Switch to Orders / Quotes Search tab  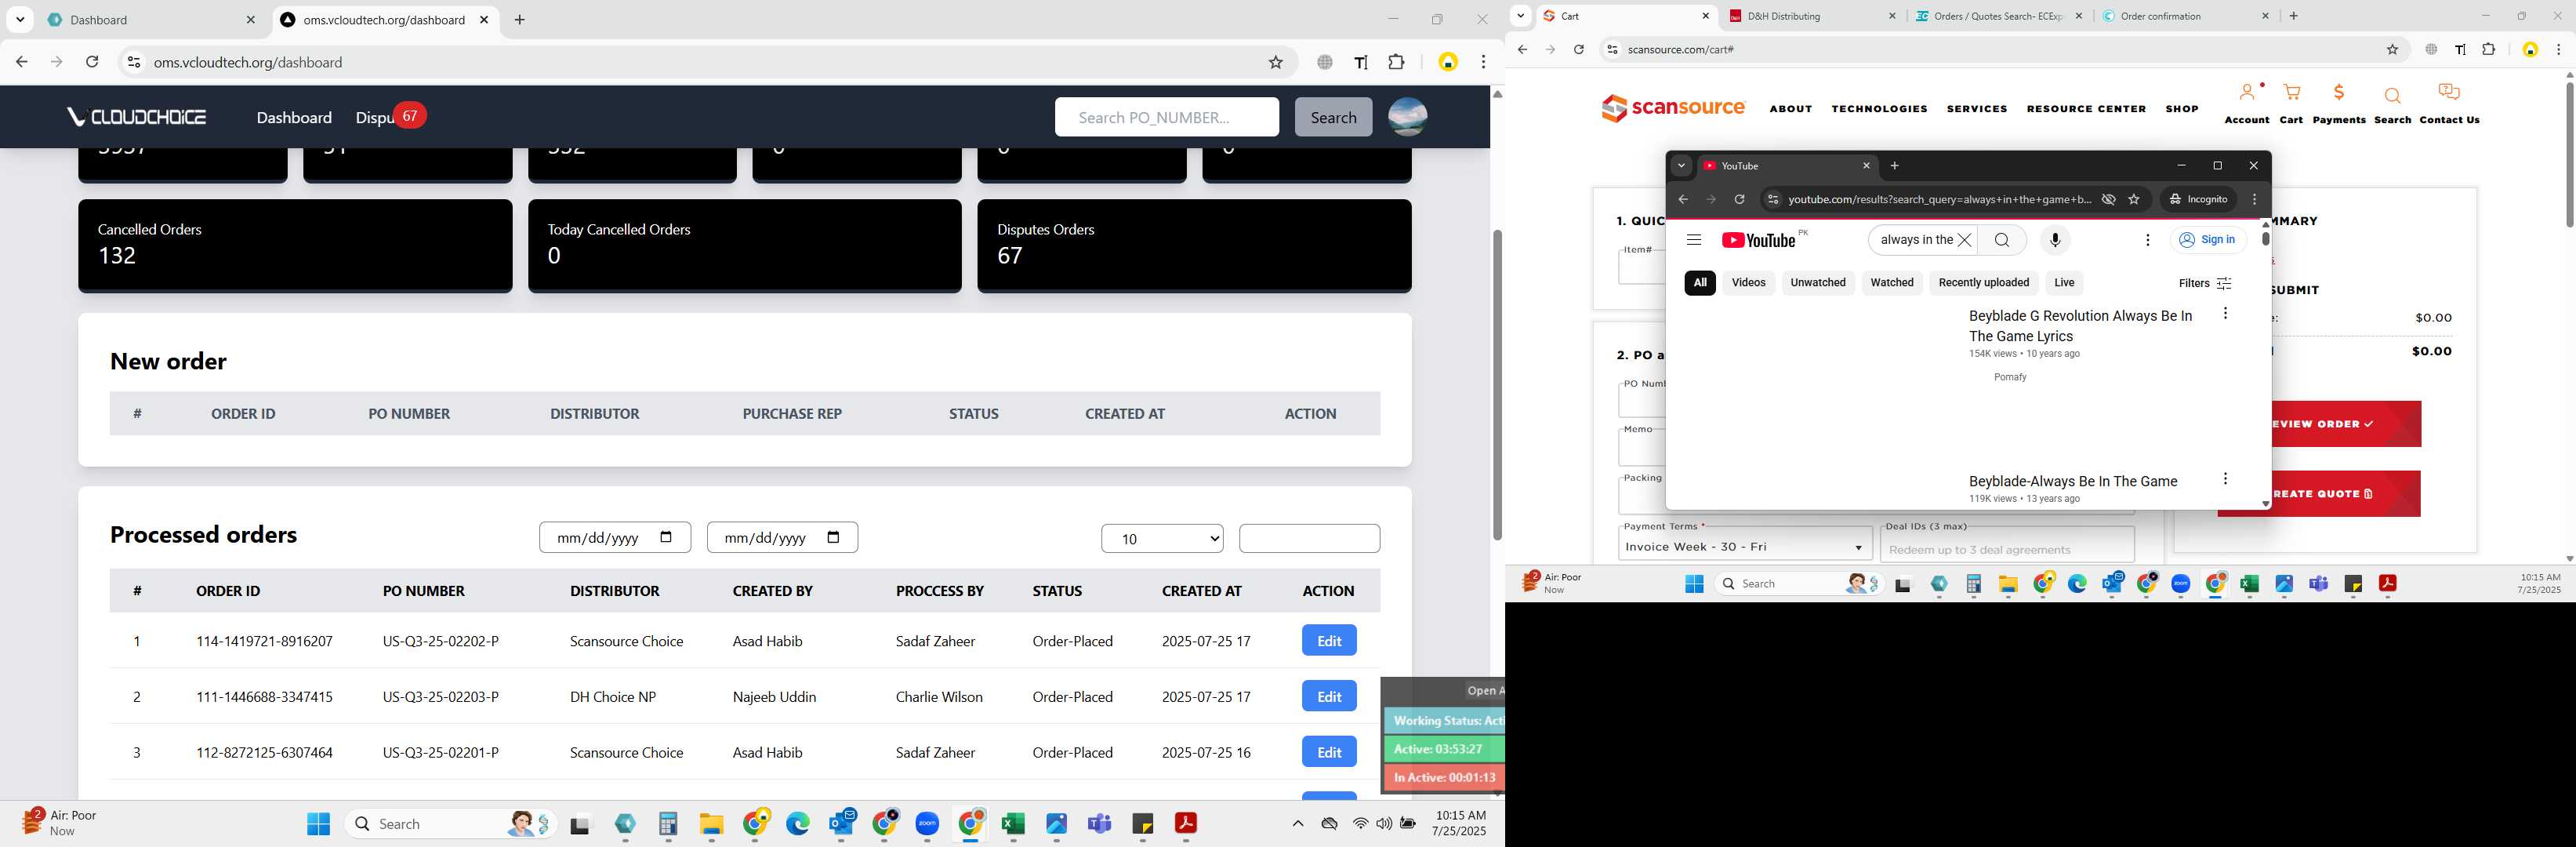point(1998,16)
